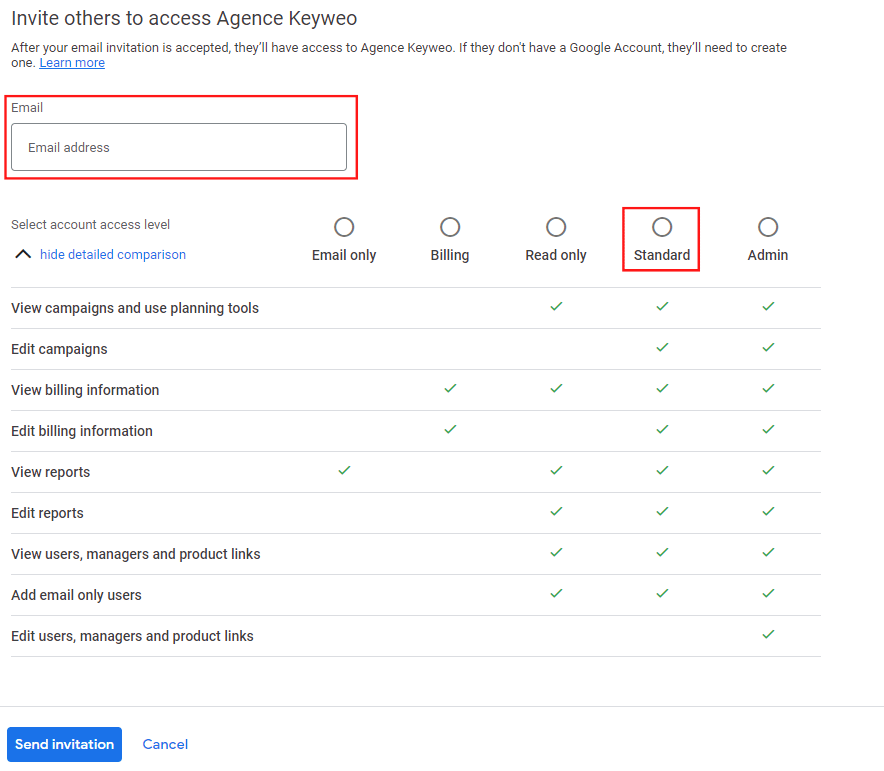The height and width of the screenshot is (771, 884).
Task: Click Standard checkmark for Edit billing information
Action: (662, 429)
